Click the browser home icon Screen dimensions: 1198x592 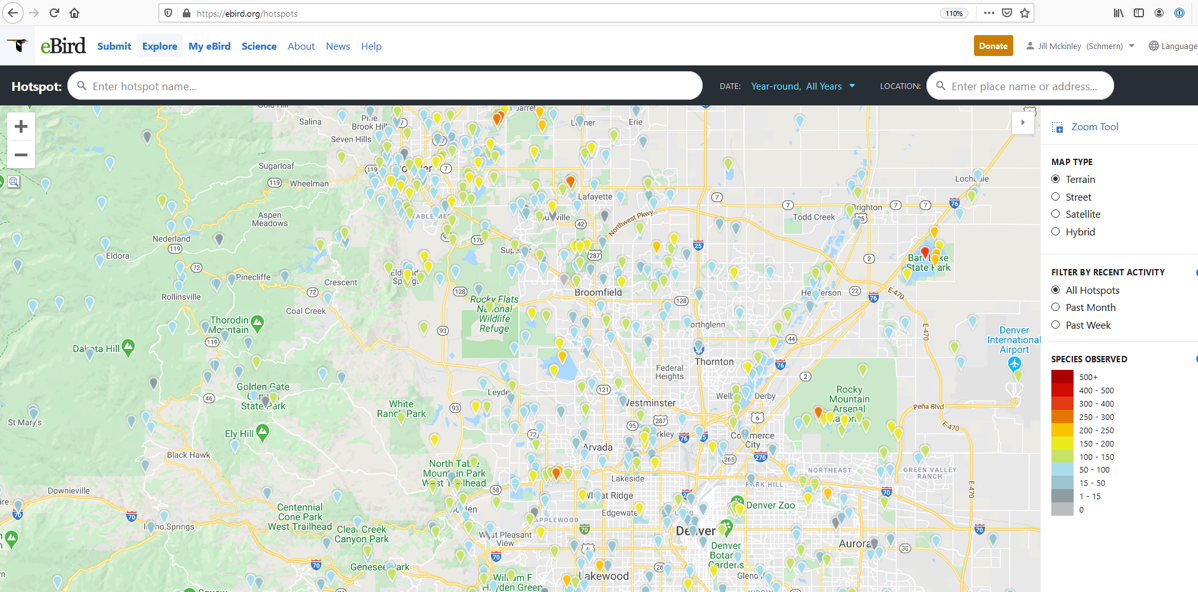click(x=74, y=13)
